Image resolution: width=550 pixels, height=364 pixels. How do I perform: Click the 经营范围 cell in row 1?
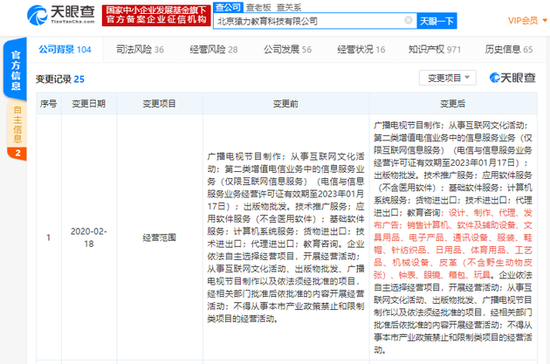pos(159,238)
